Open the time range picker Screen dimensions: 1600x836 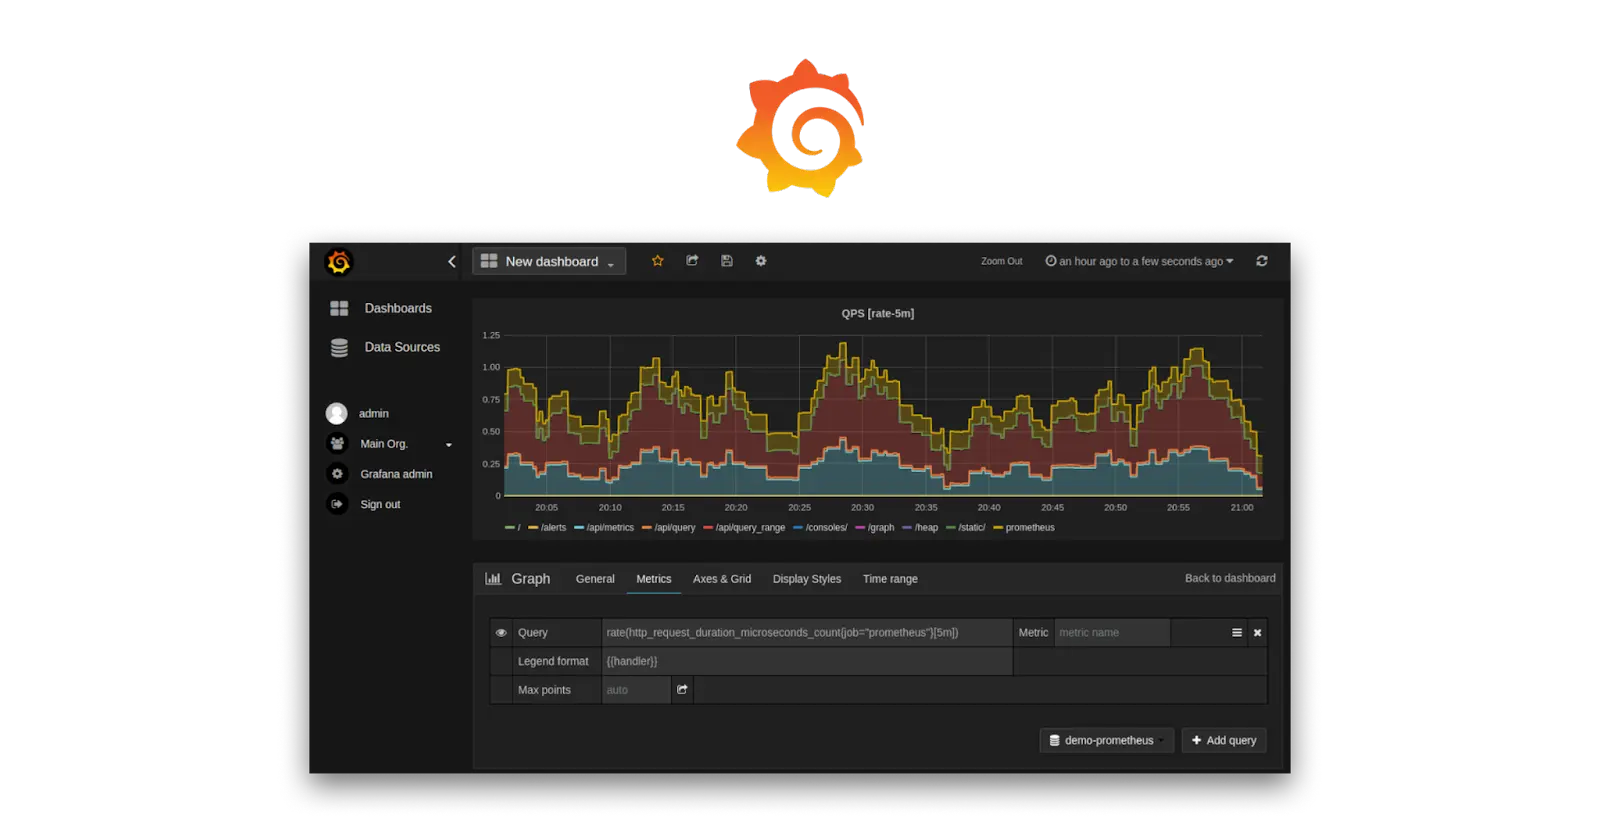(x=1140, y=261)
